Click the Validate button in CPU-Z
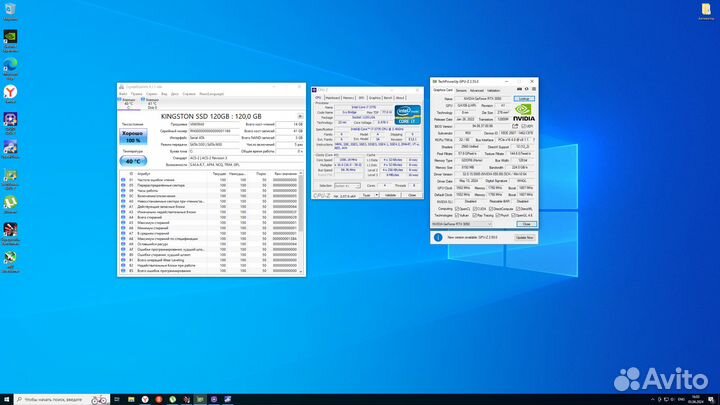 coord(390,195)
